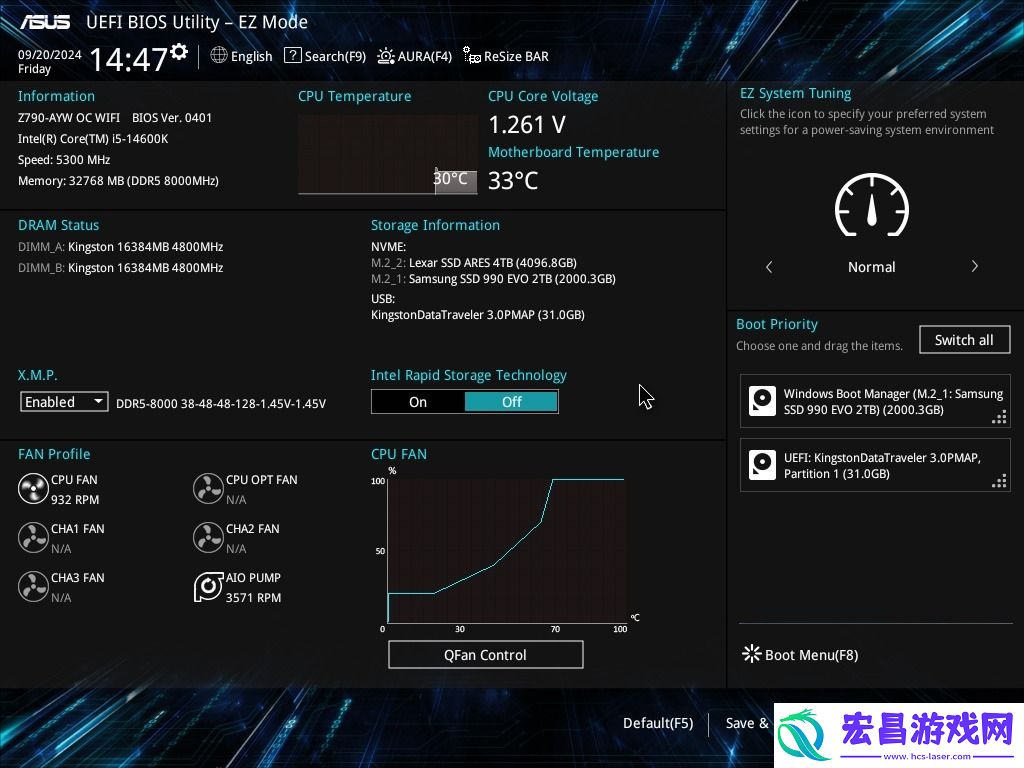
Task: Click the AURA light icon
Action: (386, 56)
